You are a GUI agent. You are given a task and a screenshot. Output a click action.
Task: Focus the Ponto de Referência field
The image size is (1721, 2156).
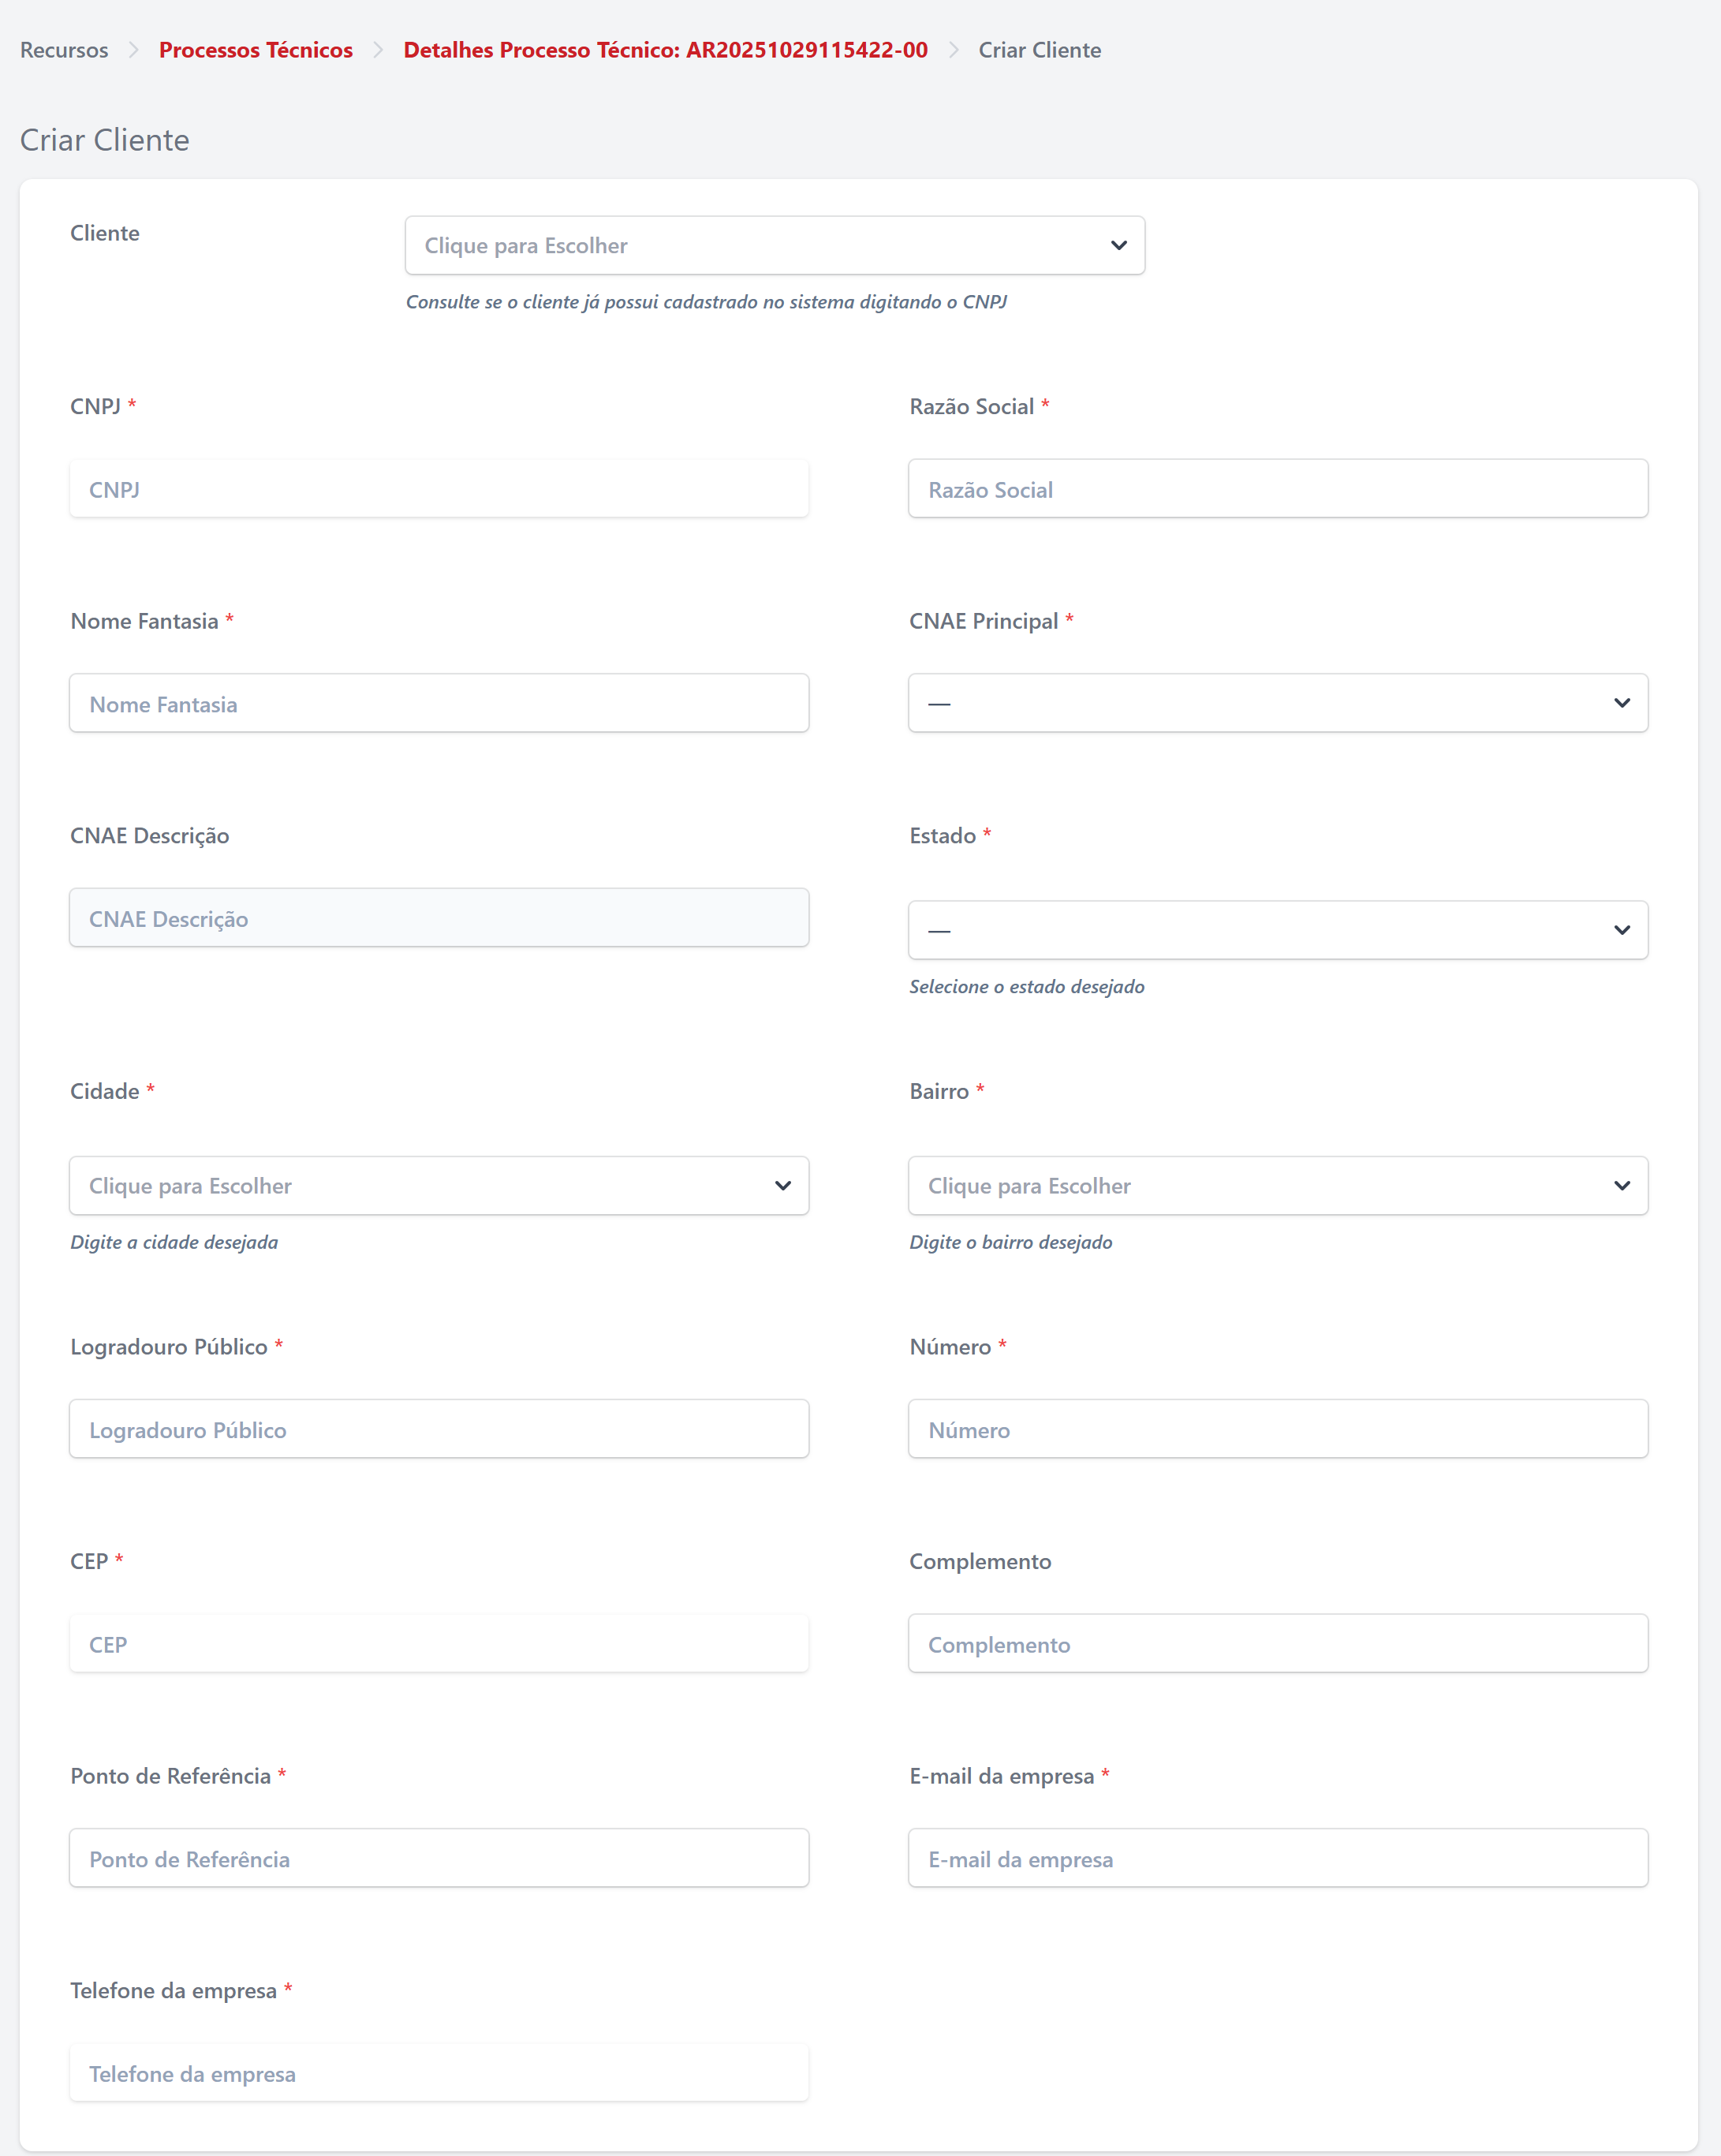click(x=438, y=1858)
